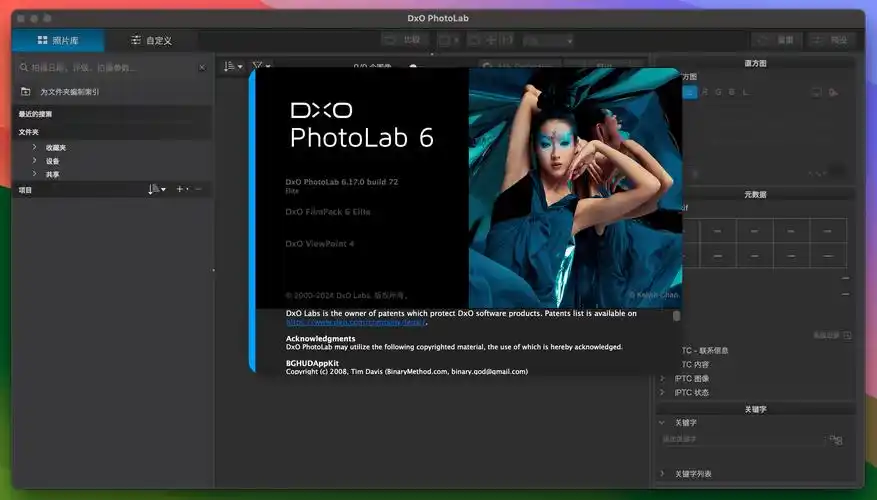The height and width of the screenshot is (500, 877).
Task: Open the image browser sort order dropdown
Action: coord(232,67)
